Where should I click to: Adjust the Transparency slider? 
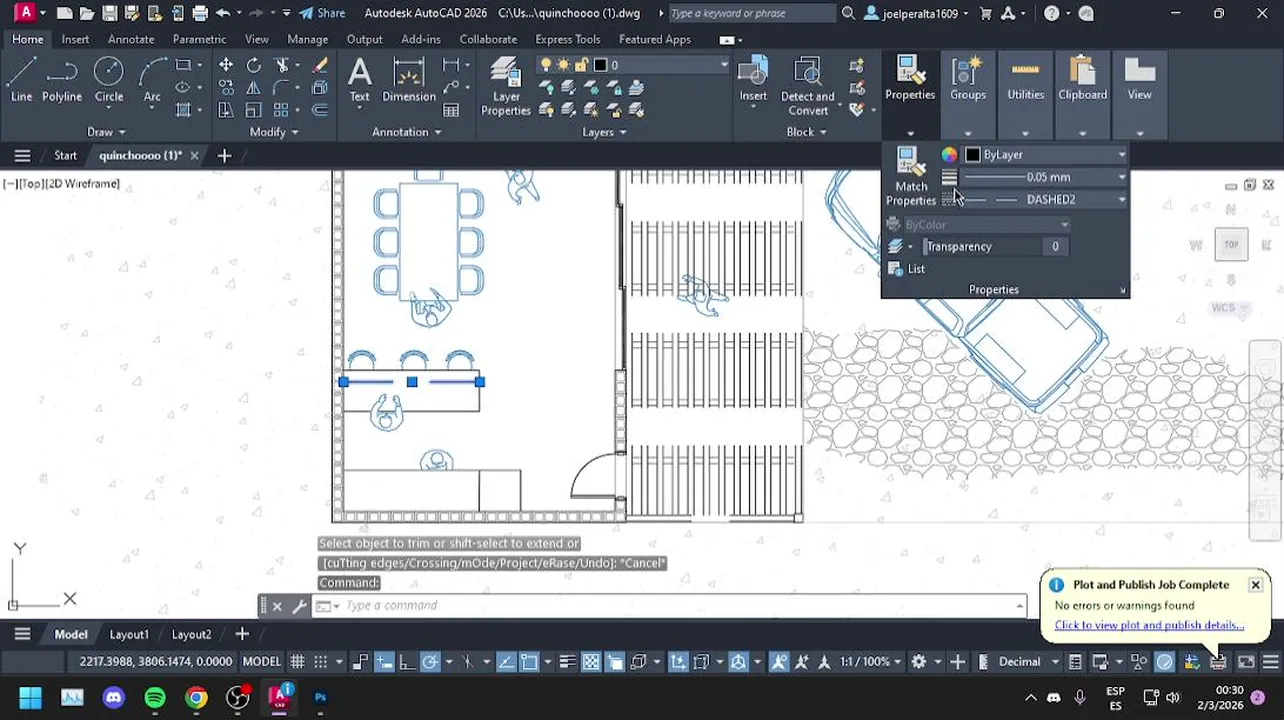pos(982,246)
